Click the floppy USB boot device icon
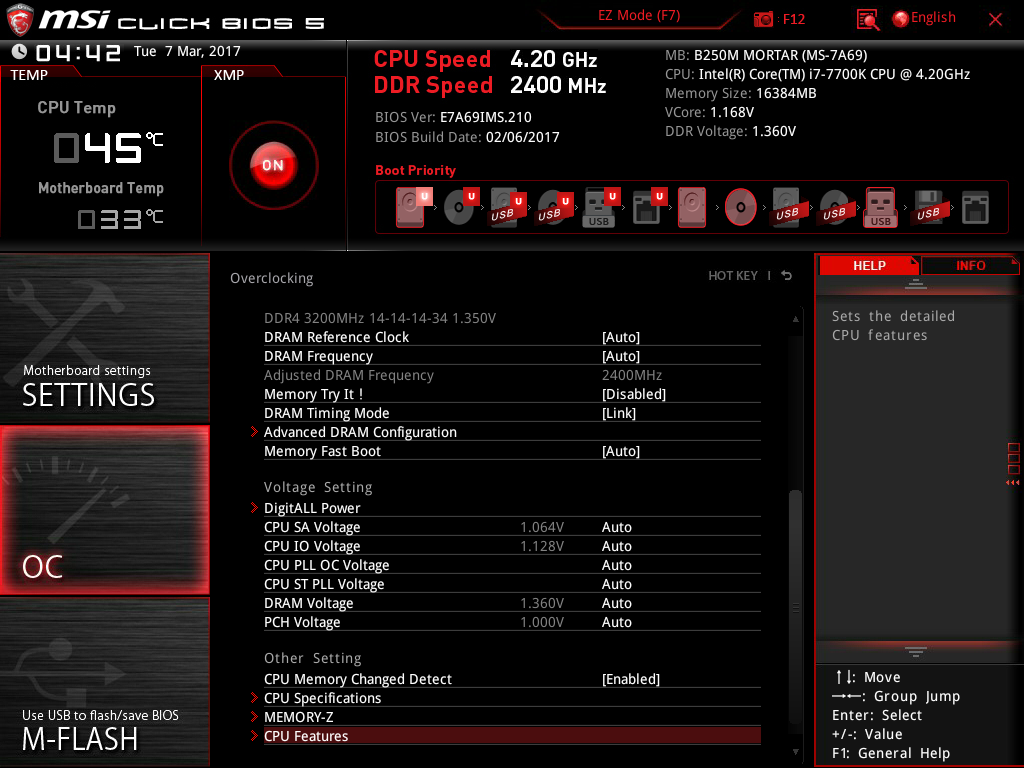1024x768 pixels. (x=928, y=207)
